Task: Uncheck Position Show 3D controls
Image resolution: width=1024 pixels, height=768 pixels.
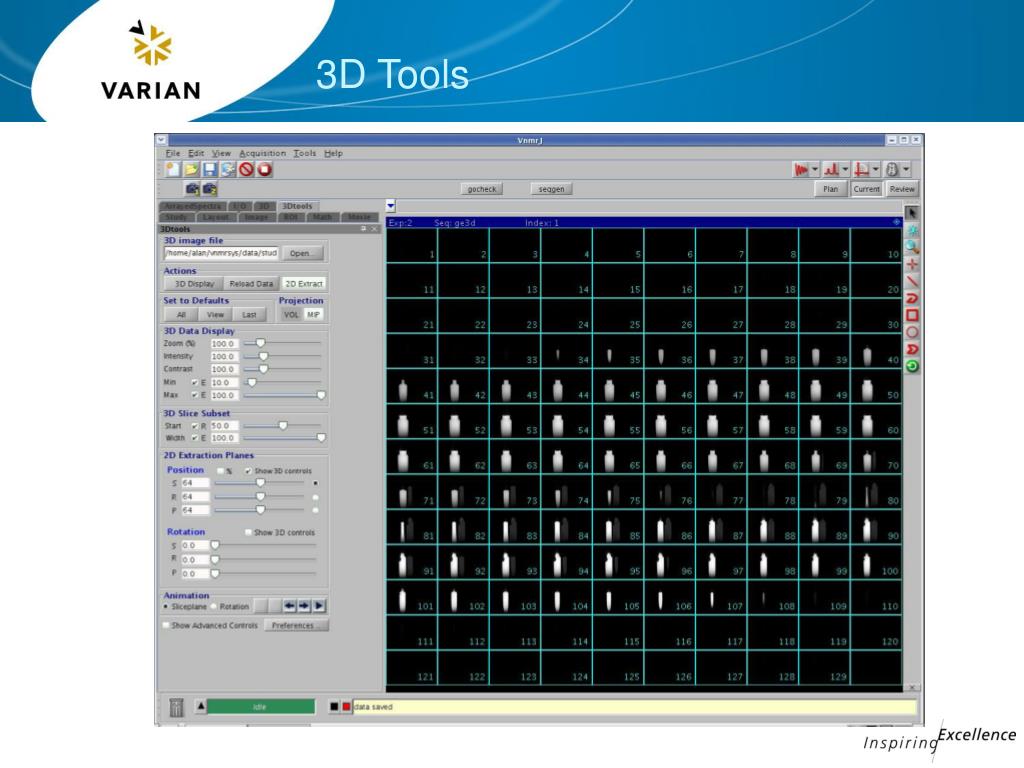Action: [x=248, y=471]
